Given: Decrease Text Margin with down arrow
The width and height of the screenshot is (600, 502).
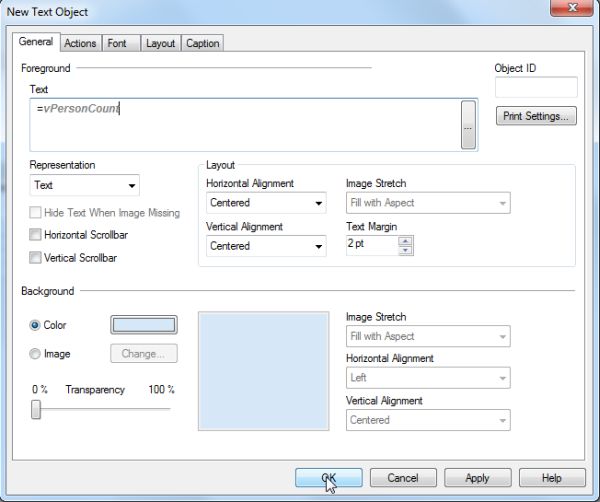Looking at the screenshot, I should click(x=405, y=250).
